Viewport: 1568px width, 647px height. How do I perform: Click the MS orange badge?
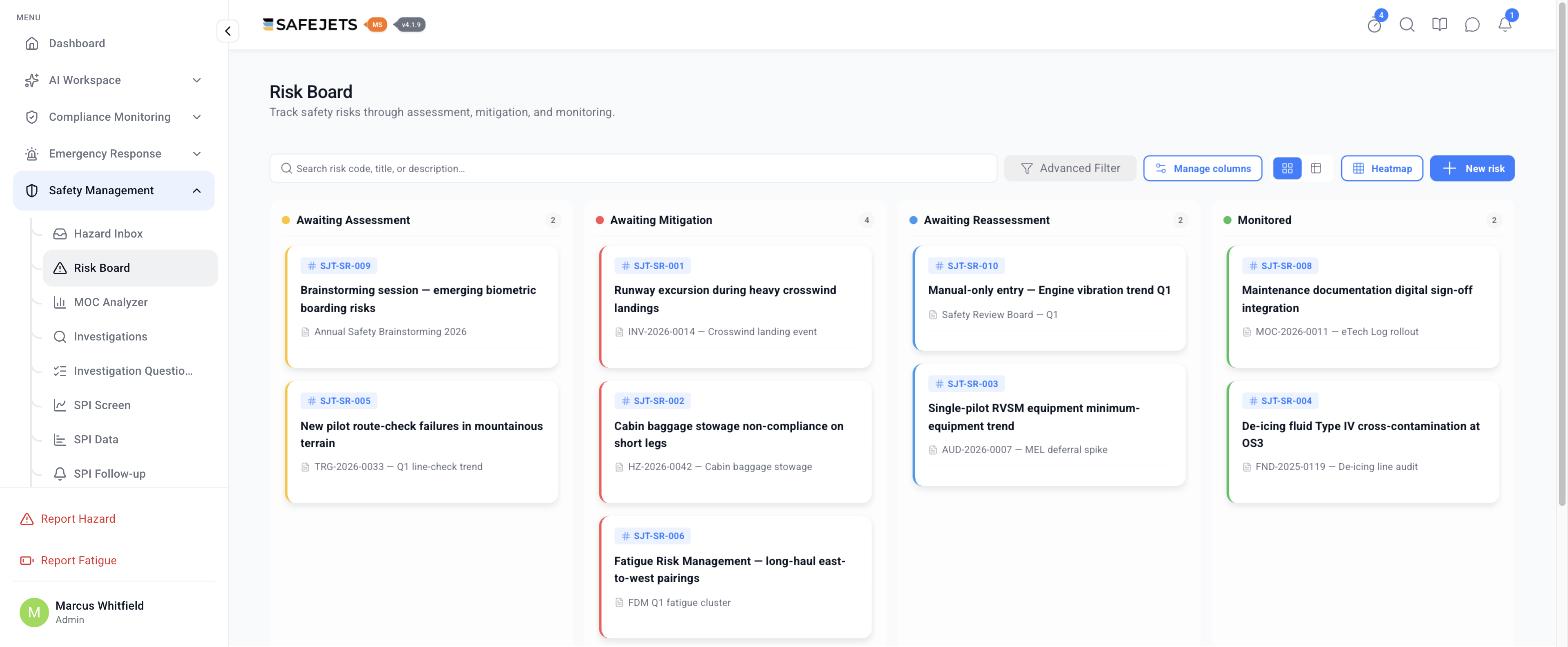[377, 24]
